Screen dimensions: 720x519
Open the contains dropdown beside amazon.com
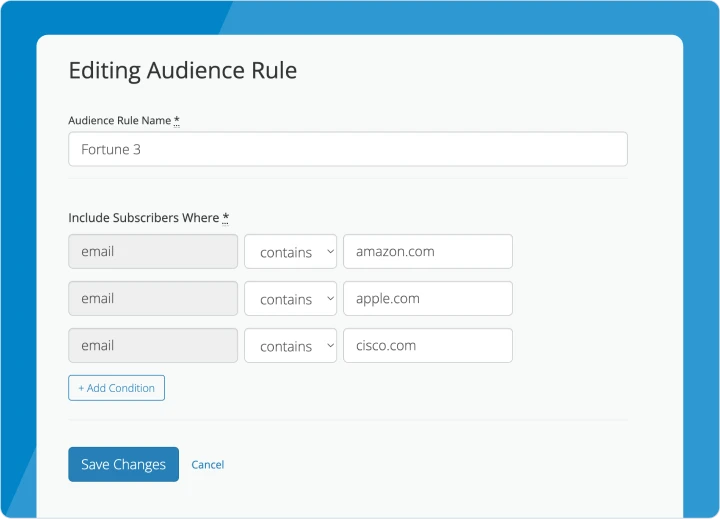[290, 252]
